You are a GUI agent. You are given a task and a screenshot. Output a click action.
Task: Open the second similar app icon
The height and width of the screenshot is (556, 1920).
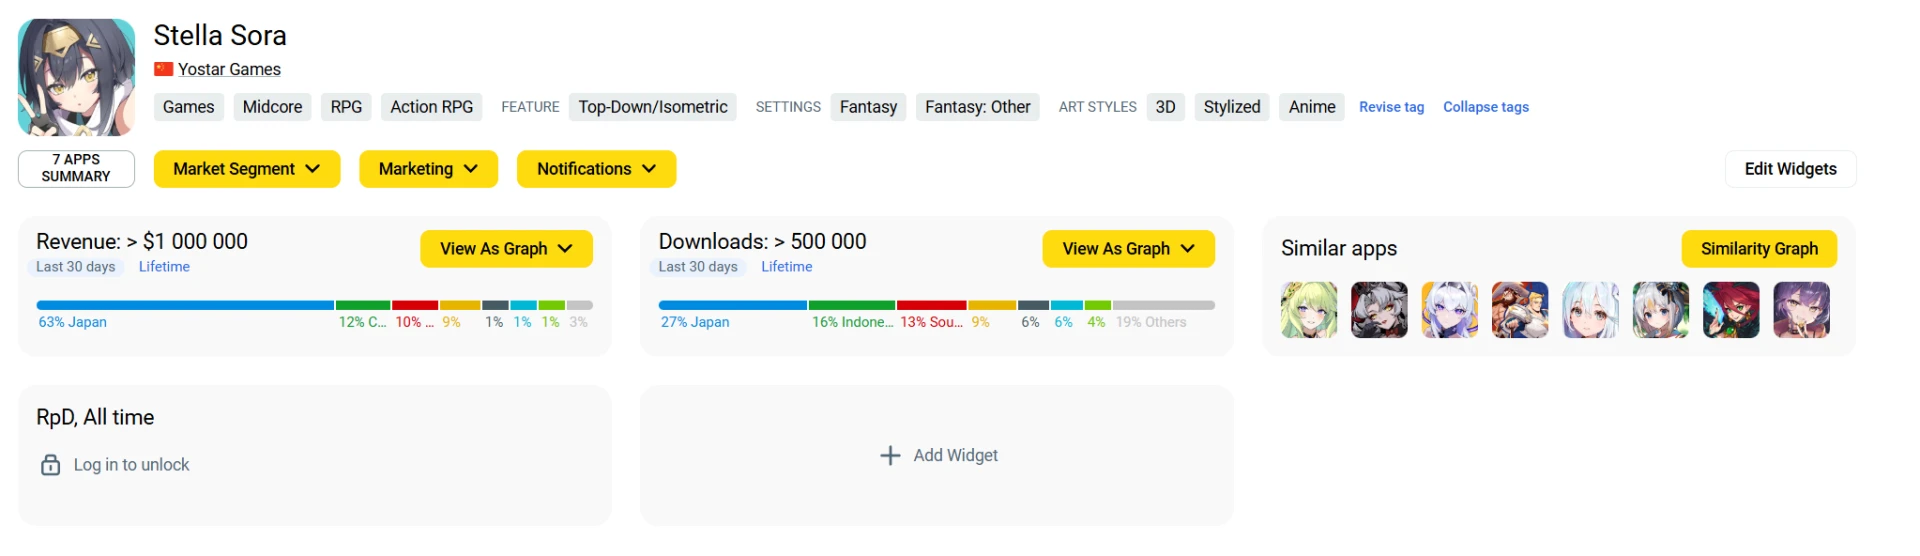point(1379,310)
